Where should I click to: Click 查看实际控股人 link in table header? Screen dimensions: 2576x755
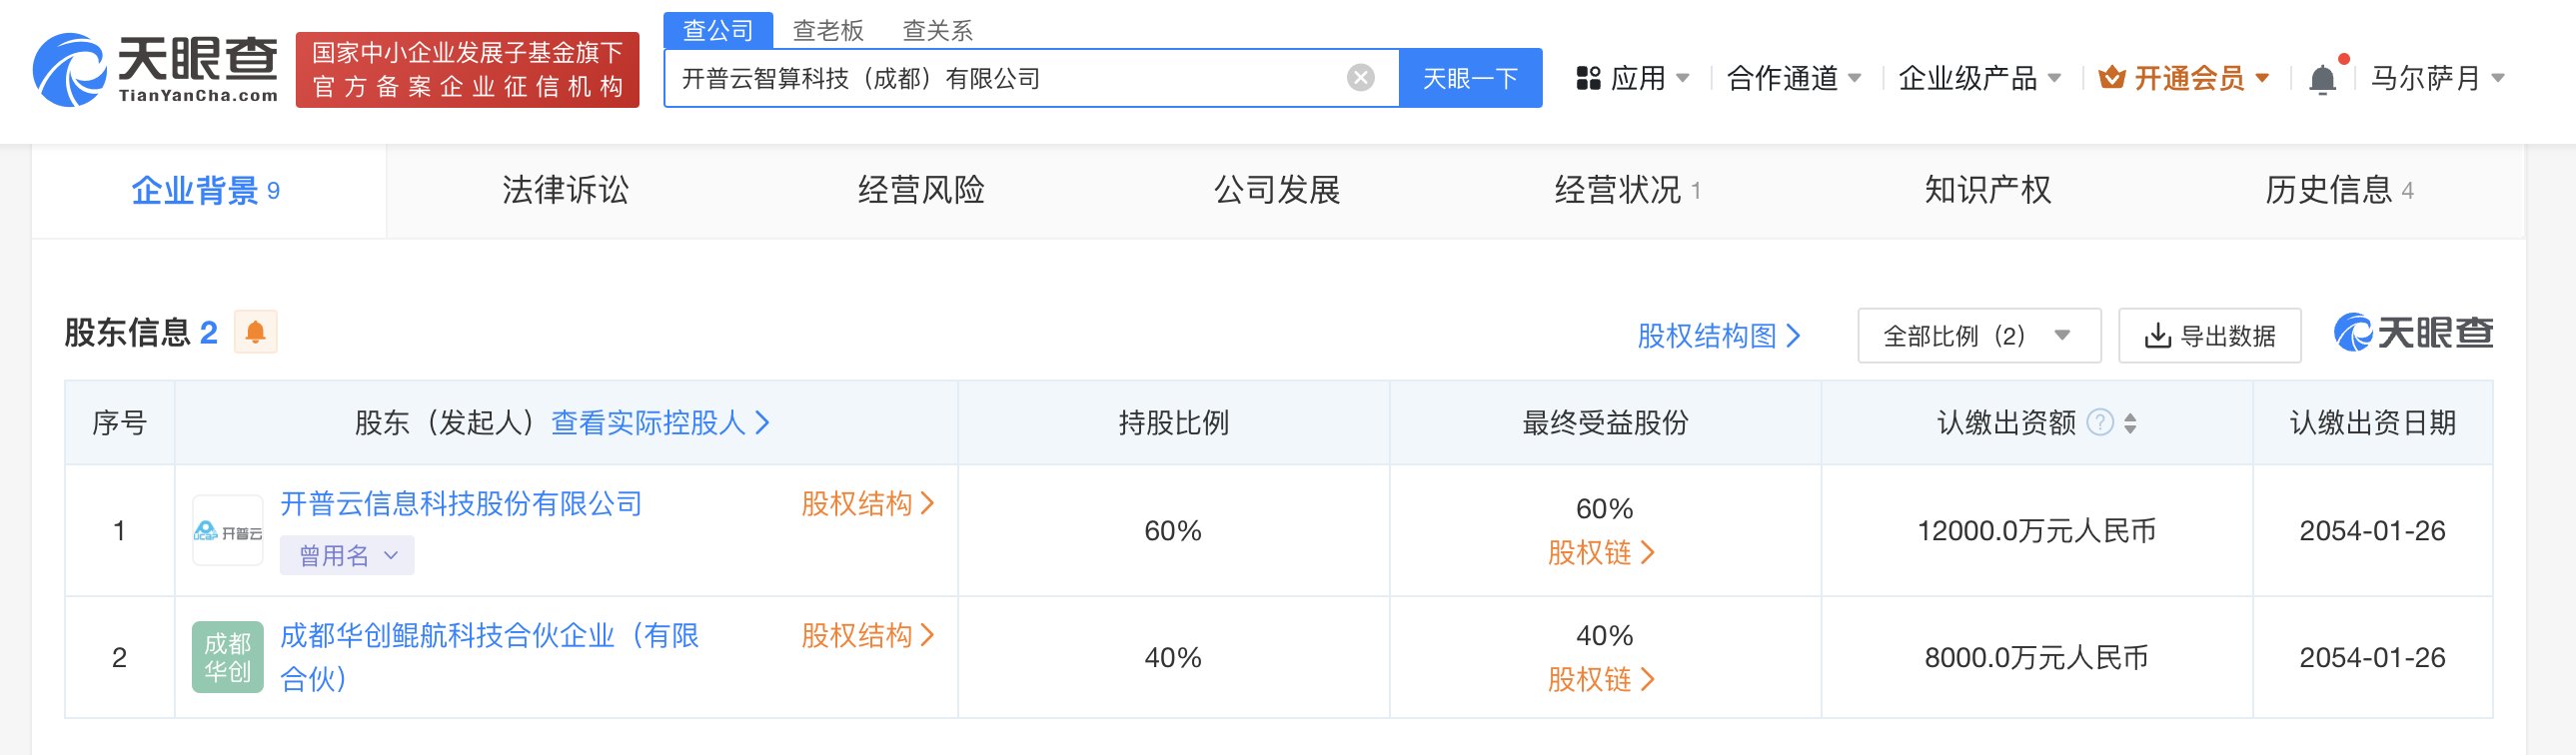click(x=660, y=422)
